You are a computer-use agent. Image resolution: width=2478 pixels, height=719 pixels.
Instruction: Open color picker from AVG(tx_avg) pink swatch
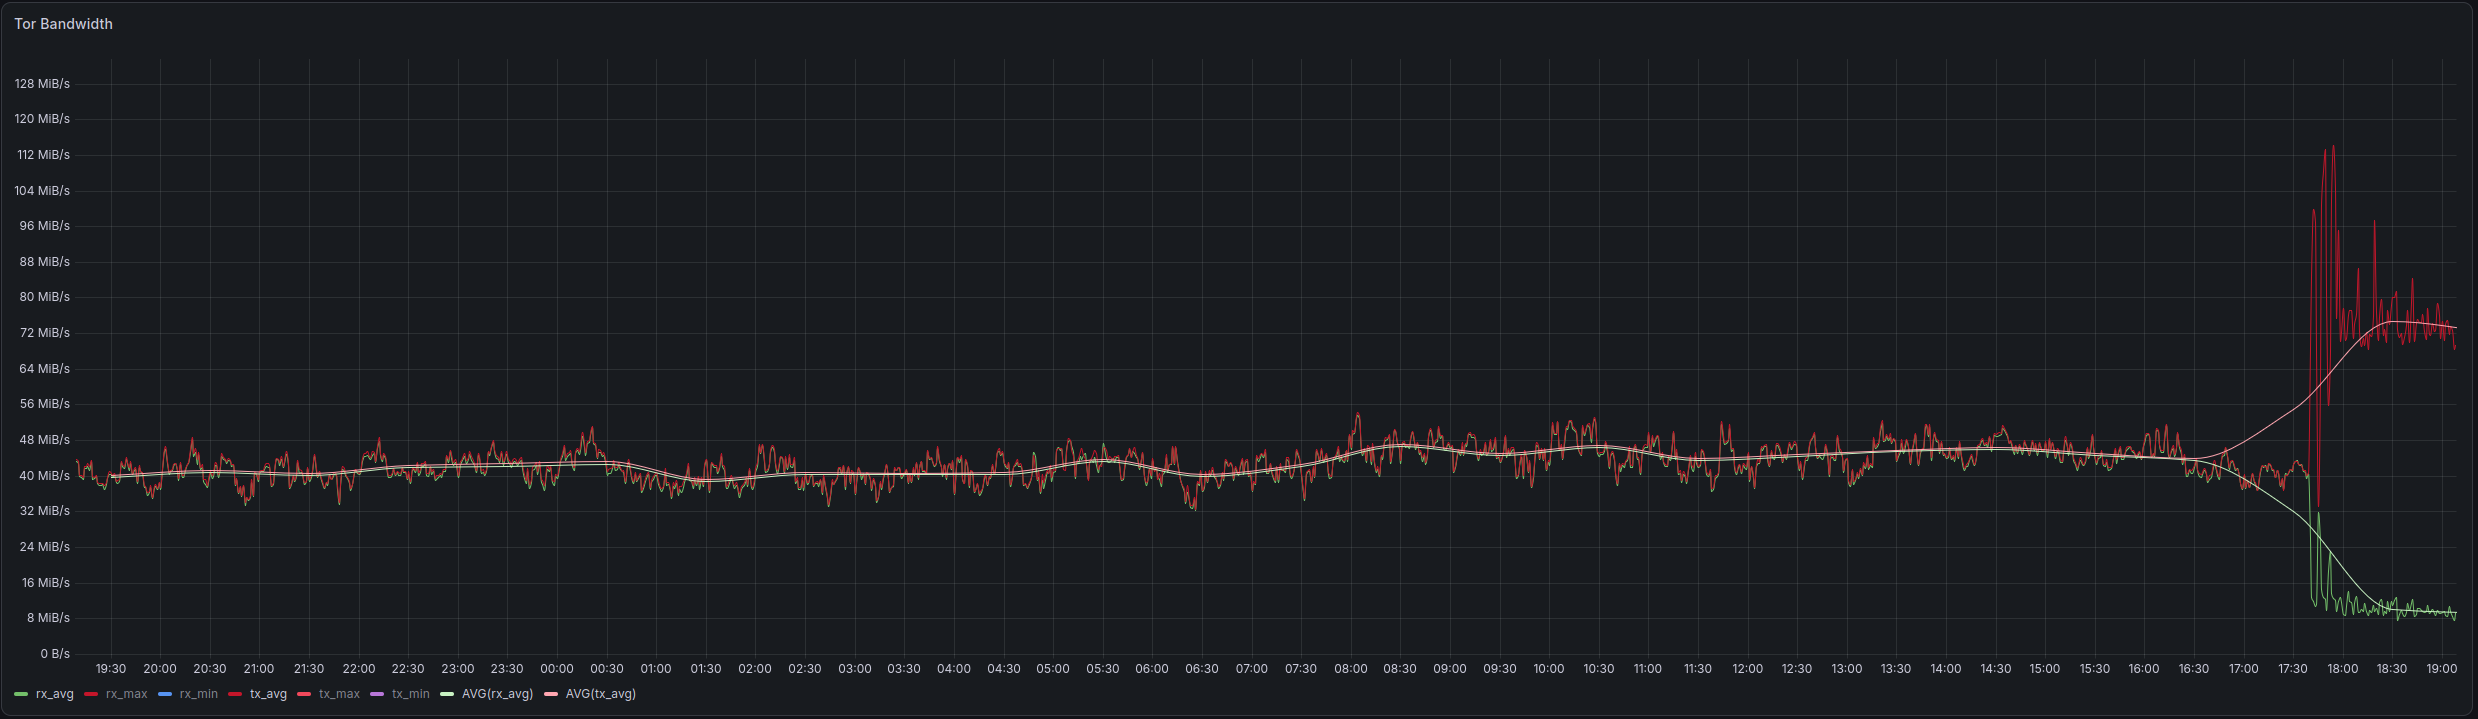pyautogui.click(x=551, y=694)
